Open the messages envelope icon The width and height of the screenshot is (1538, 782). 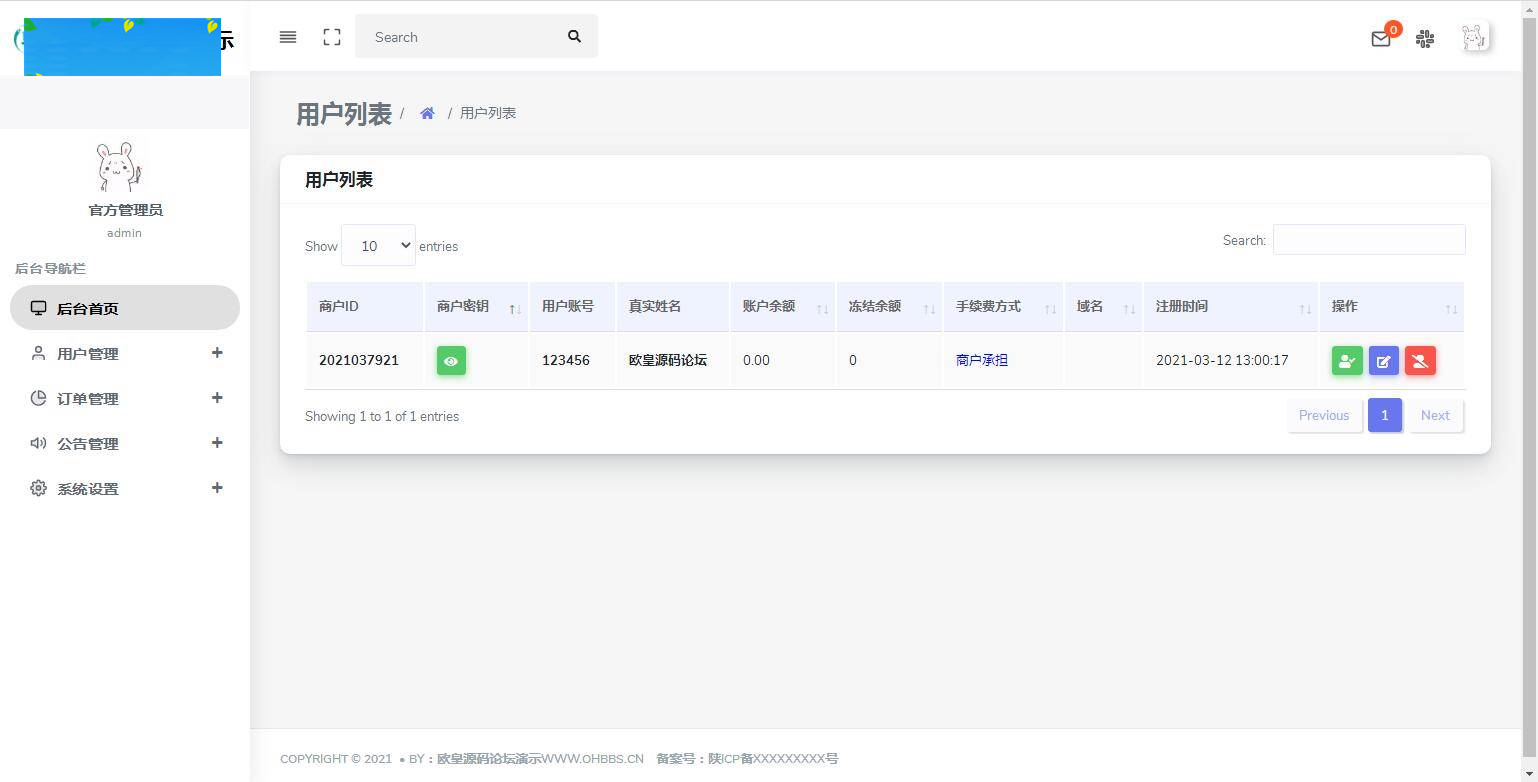(x=1381, y=39)
